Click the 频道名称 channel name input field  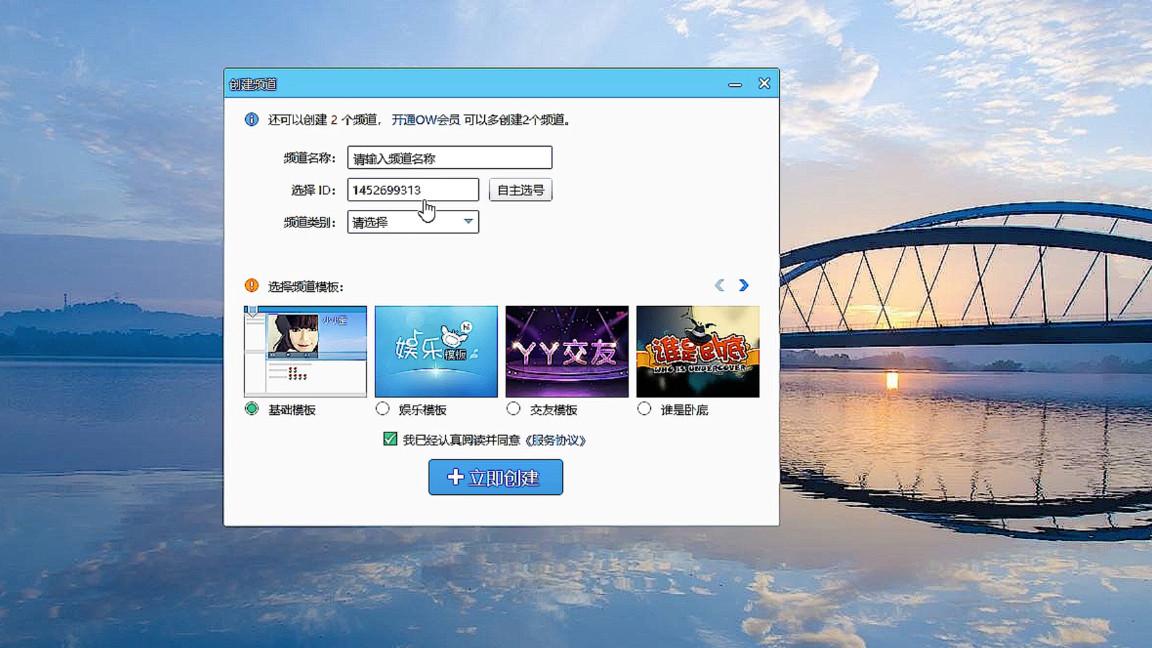450,157
